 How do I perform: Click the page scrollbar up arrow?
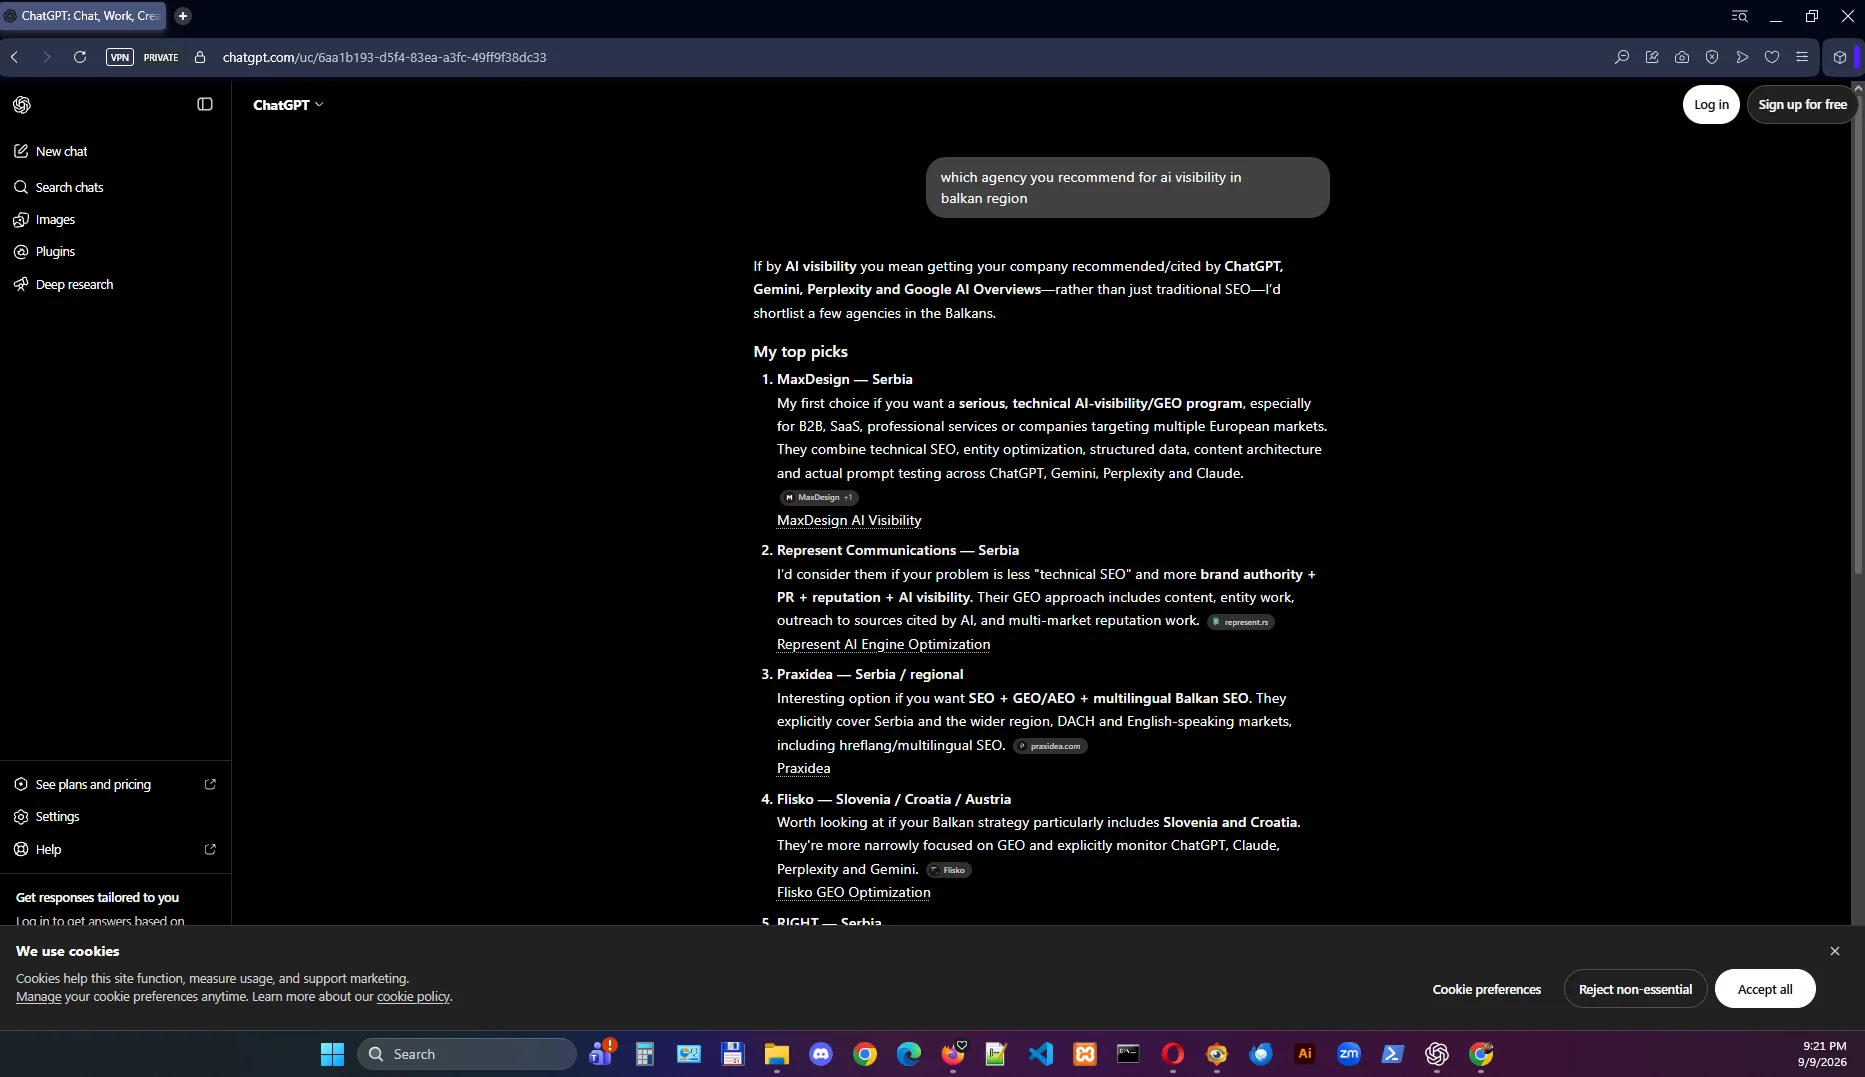[1858, 88]
